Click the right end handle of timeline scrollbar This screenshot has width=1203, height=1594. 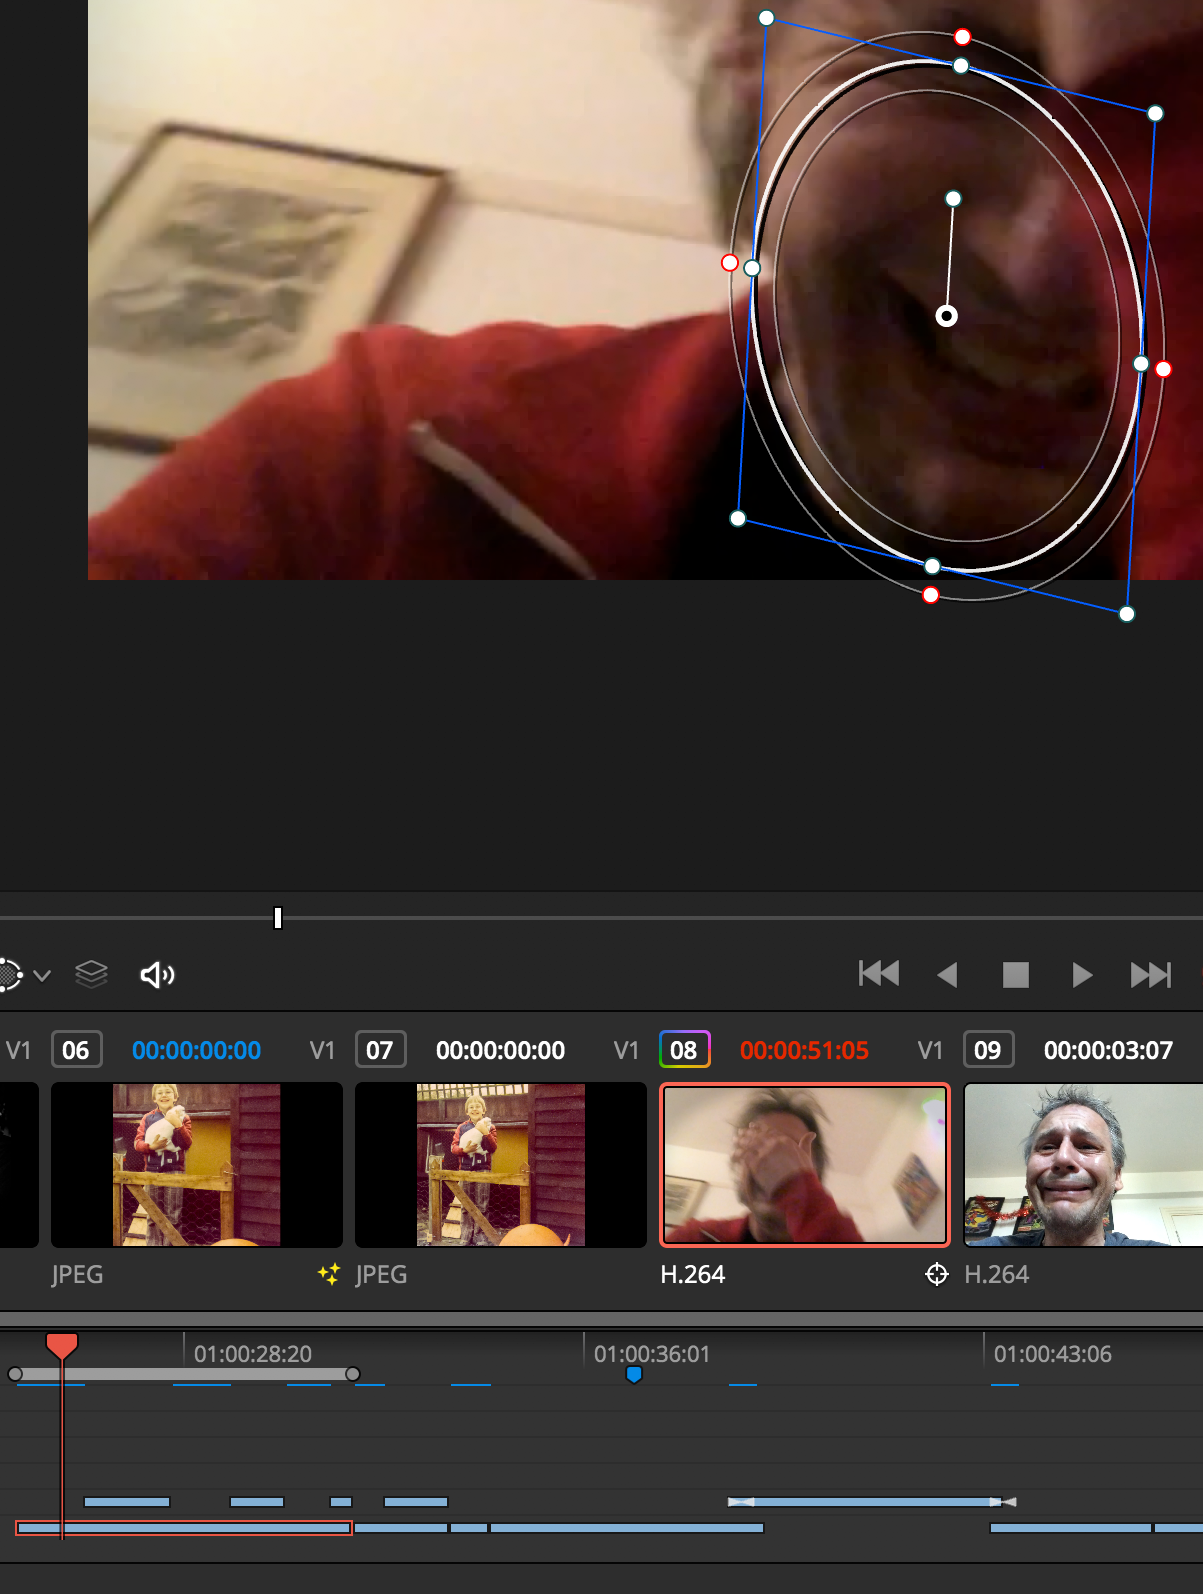point(353,1374)
